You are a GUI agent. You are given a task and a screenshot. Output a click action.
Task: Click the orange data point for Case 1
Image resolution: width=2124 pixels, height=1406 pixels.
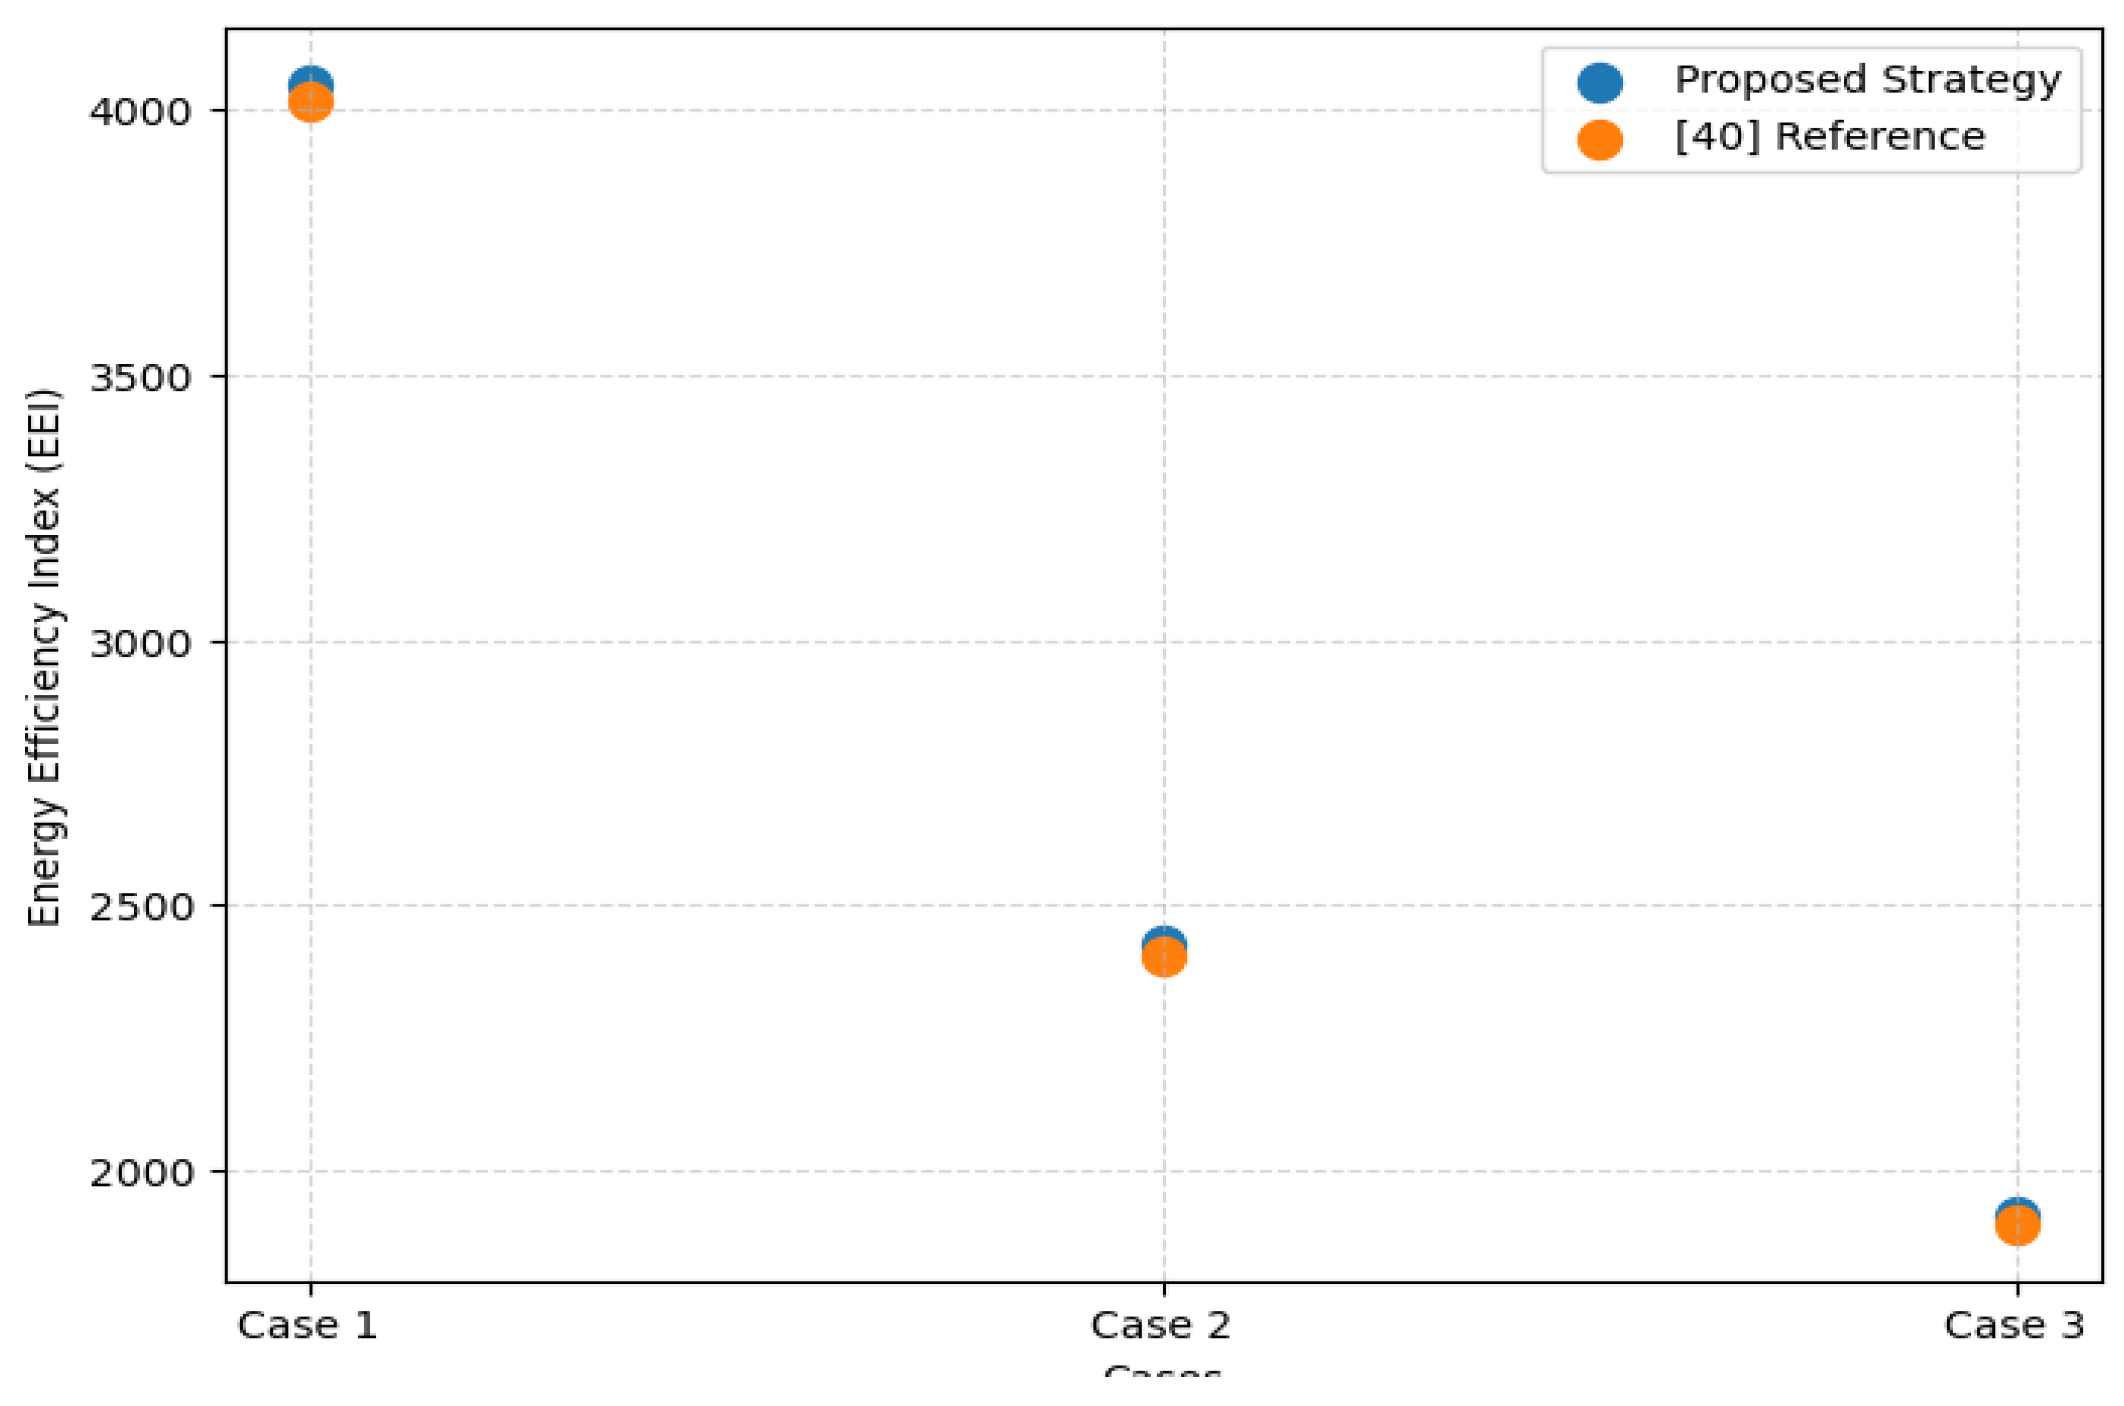[x=311, y=104]
